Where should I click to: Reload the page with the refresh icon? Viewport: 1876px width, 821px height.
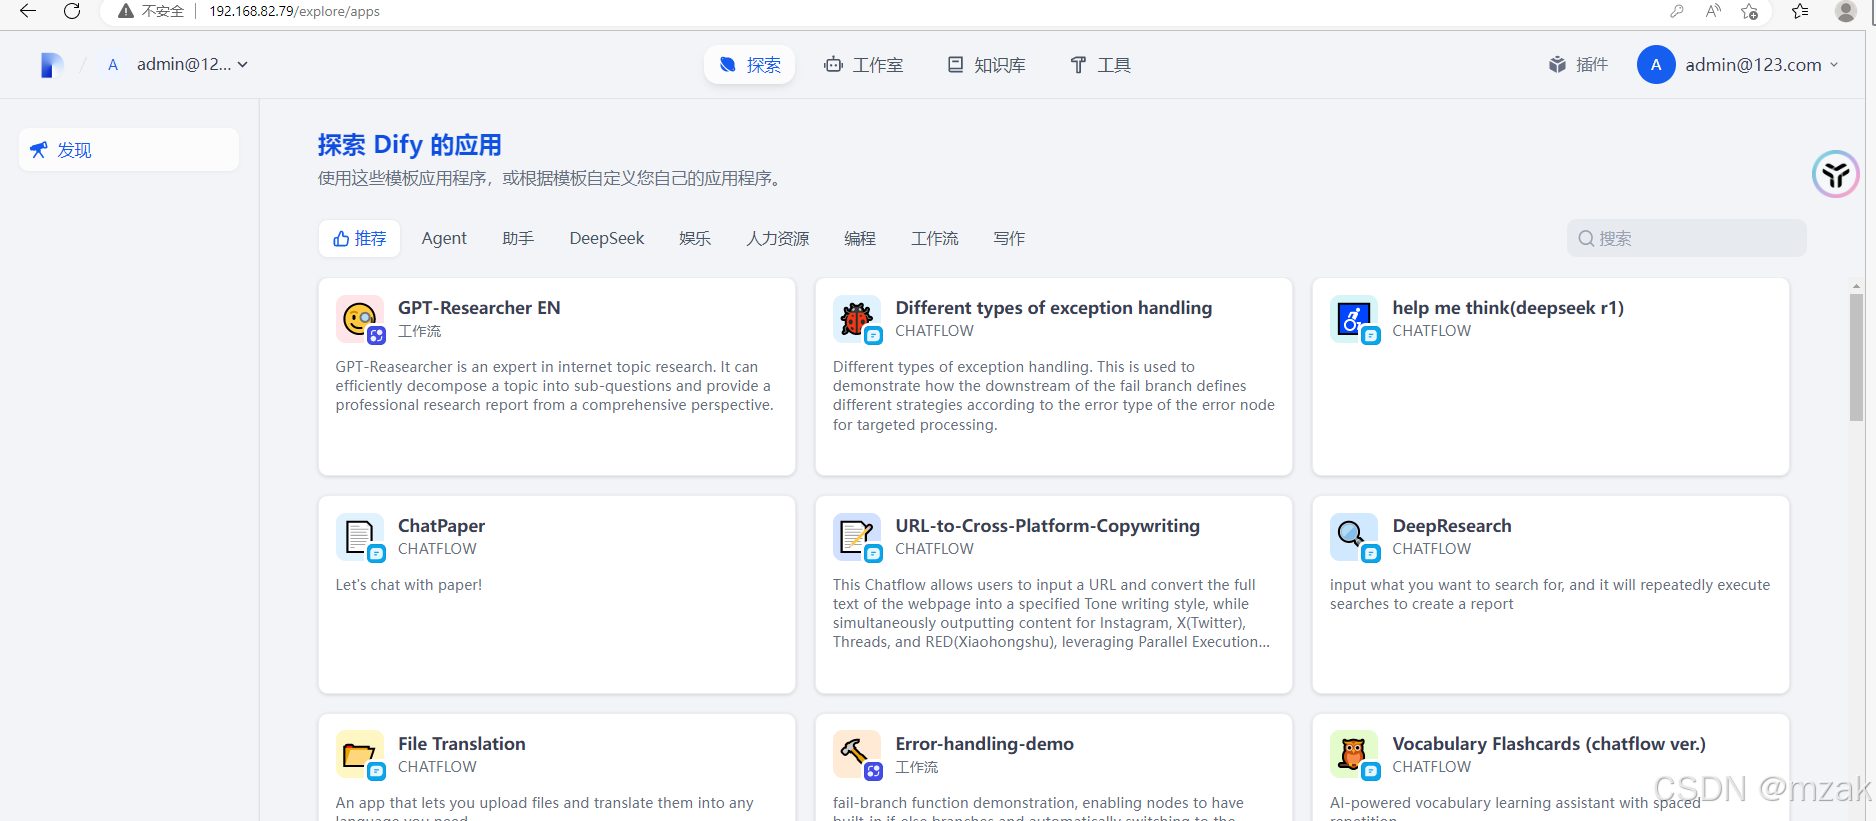point(72,11)
